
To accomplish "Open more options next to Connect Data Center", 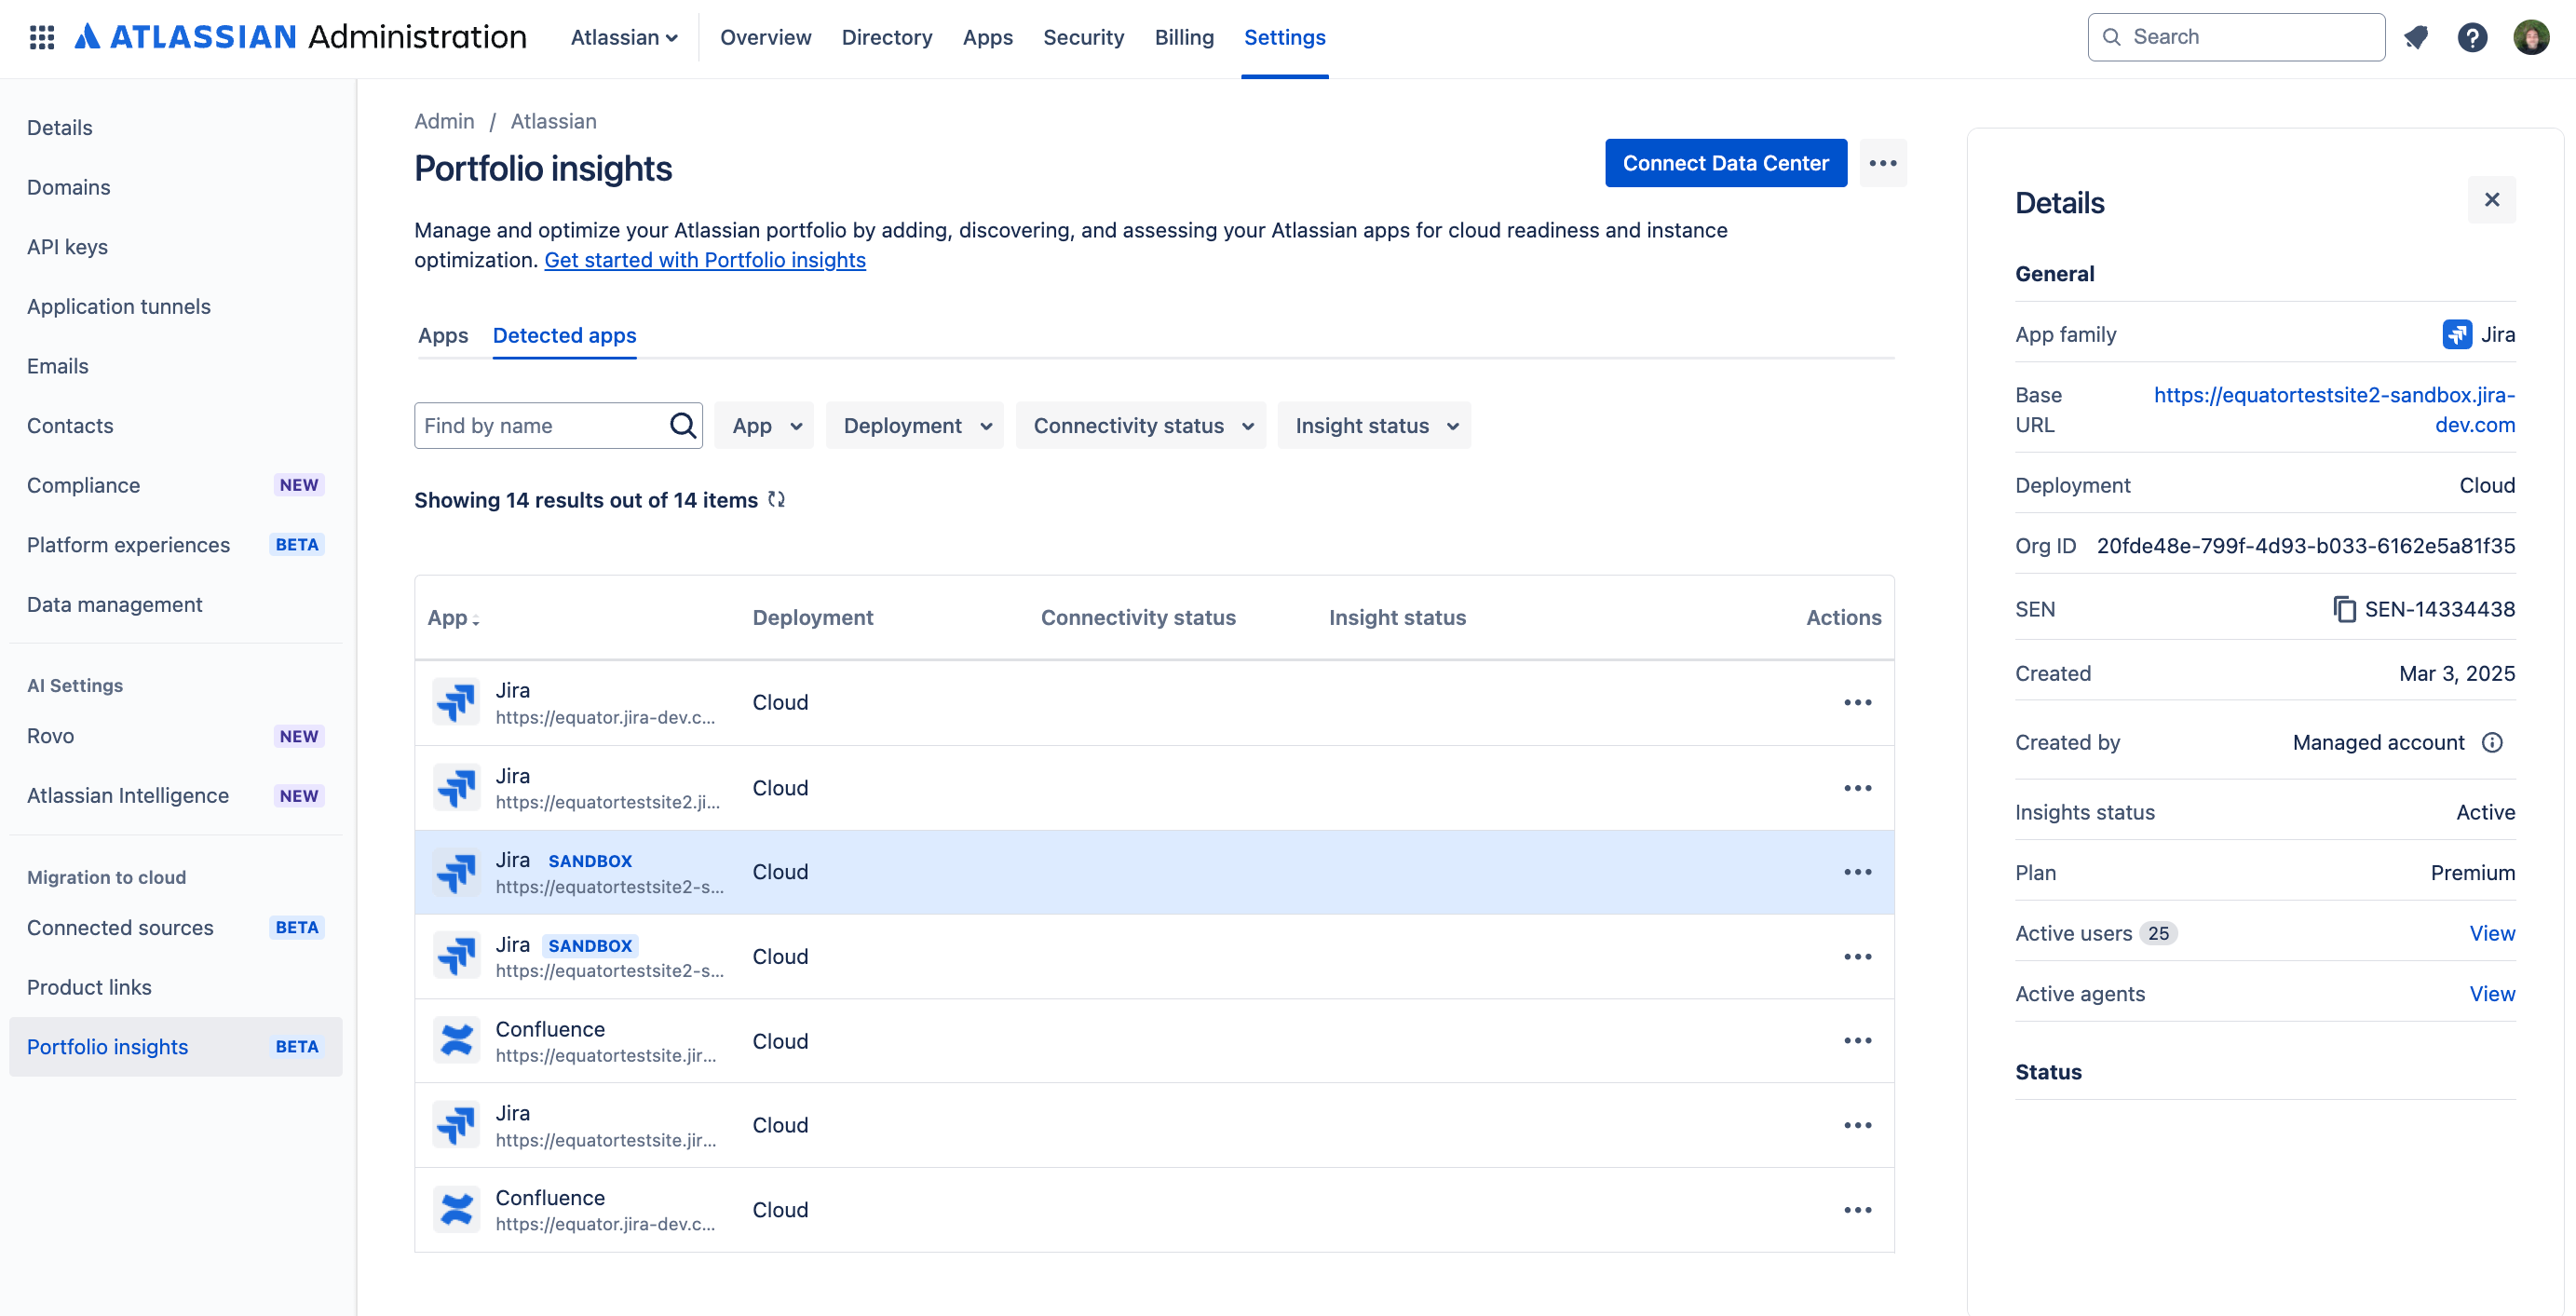I will pos(1882,163).
